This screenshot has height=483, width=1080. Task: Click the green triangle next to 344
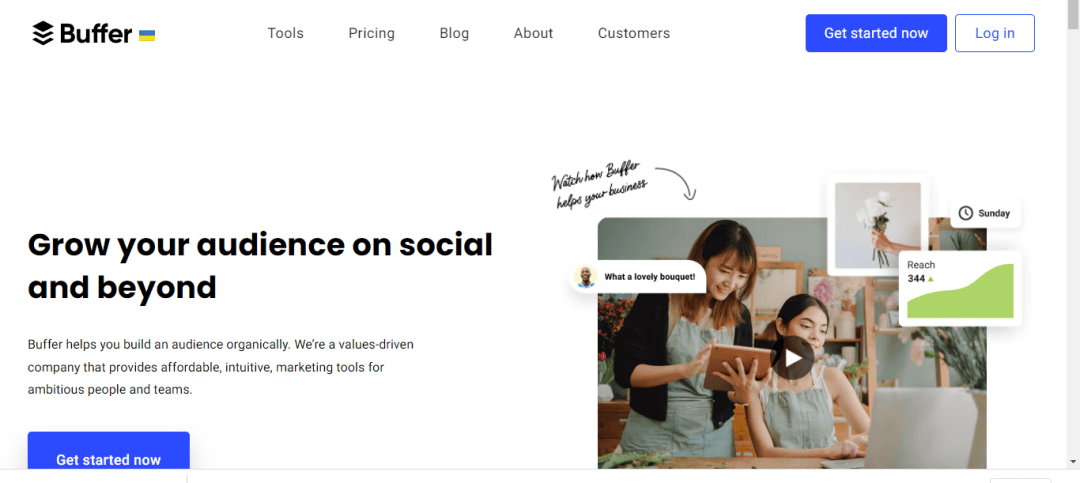click(x=931, y=278)
